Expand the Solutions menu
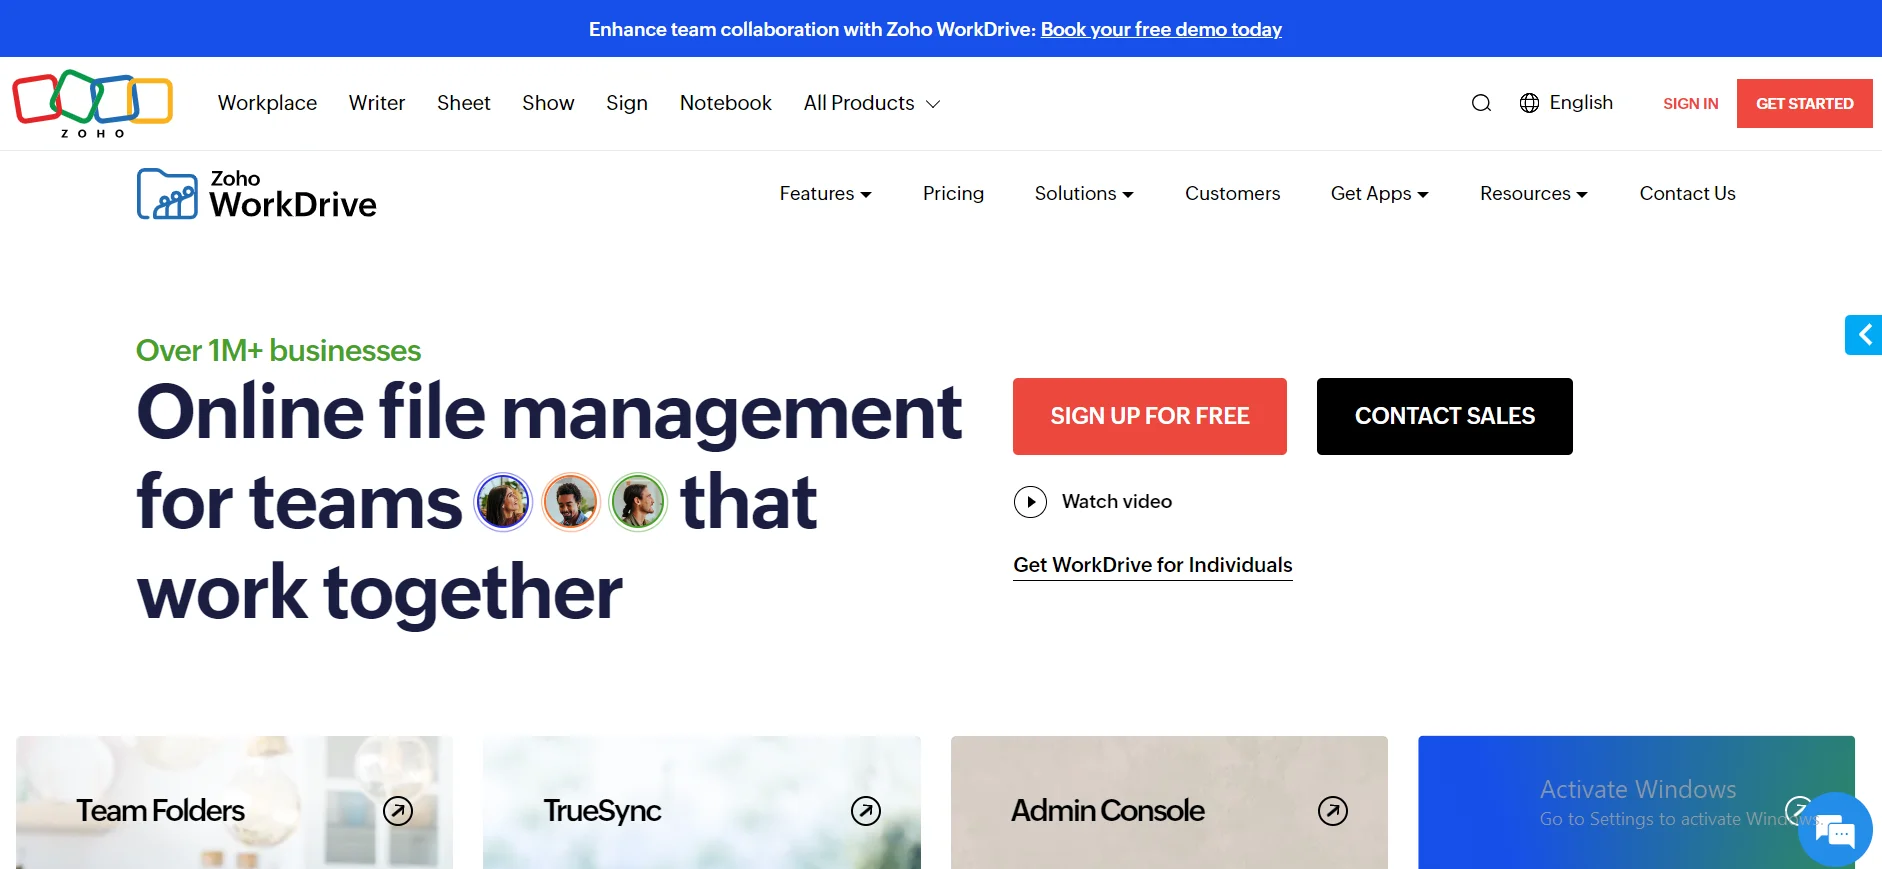Viewport: 1882px width, 869px height. point(1084,194)
